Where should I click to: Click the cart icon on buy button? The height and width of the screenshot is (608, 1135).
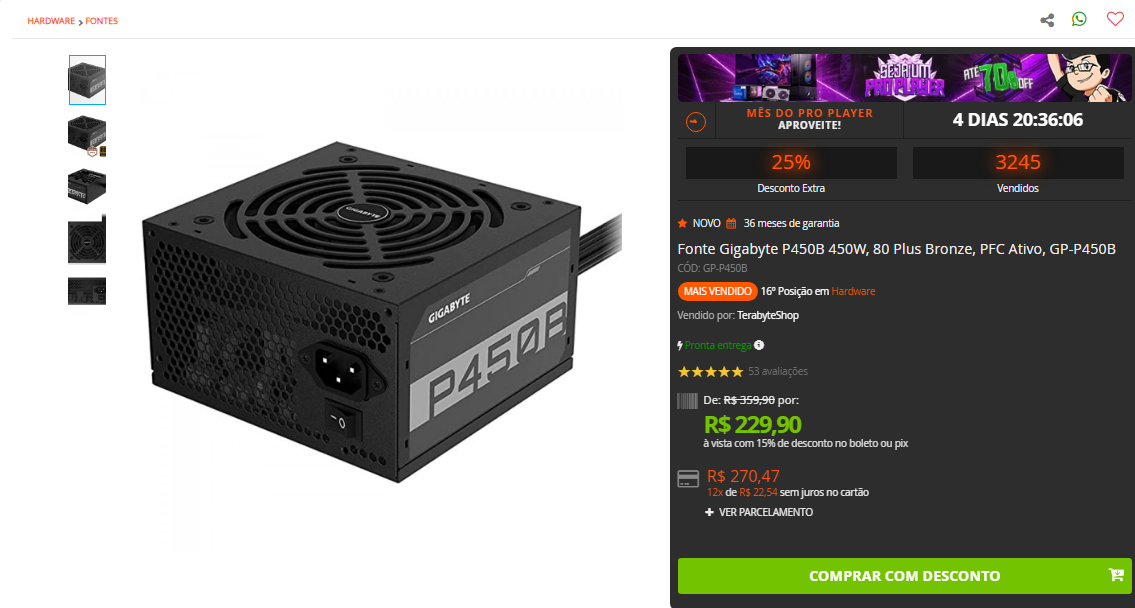(1115, 575)
